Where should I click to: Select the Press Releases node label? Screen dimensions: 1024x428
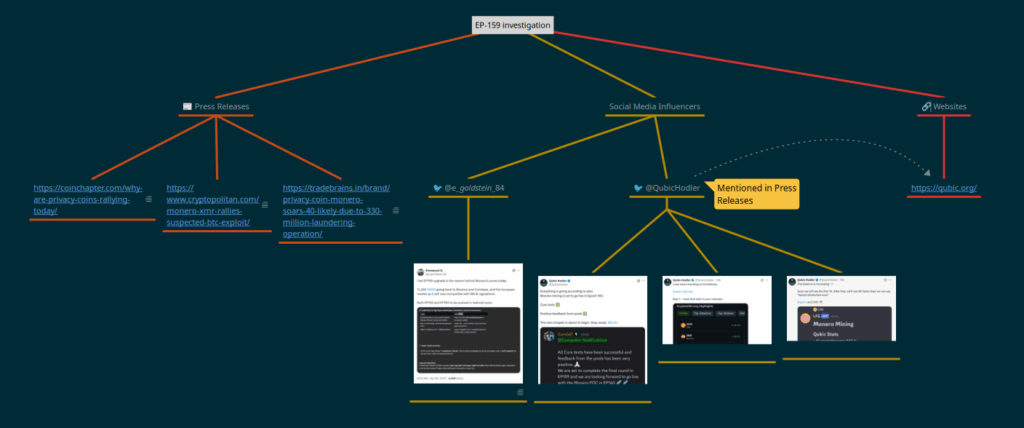221,106
